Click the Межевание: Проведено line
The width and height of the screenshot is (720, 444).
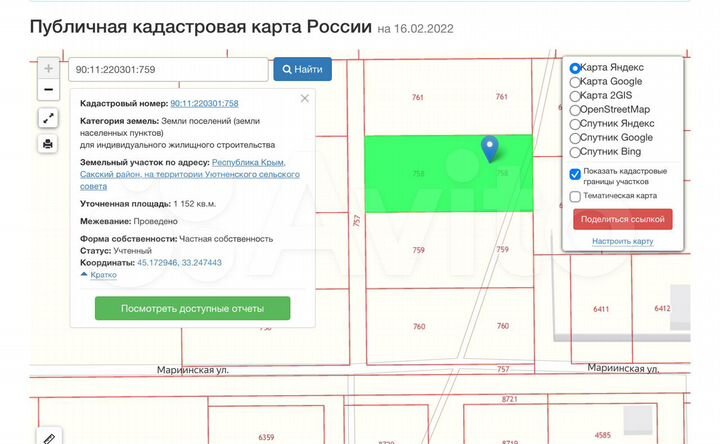point(129,221)
